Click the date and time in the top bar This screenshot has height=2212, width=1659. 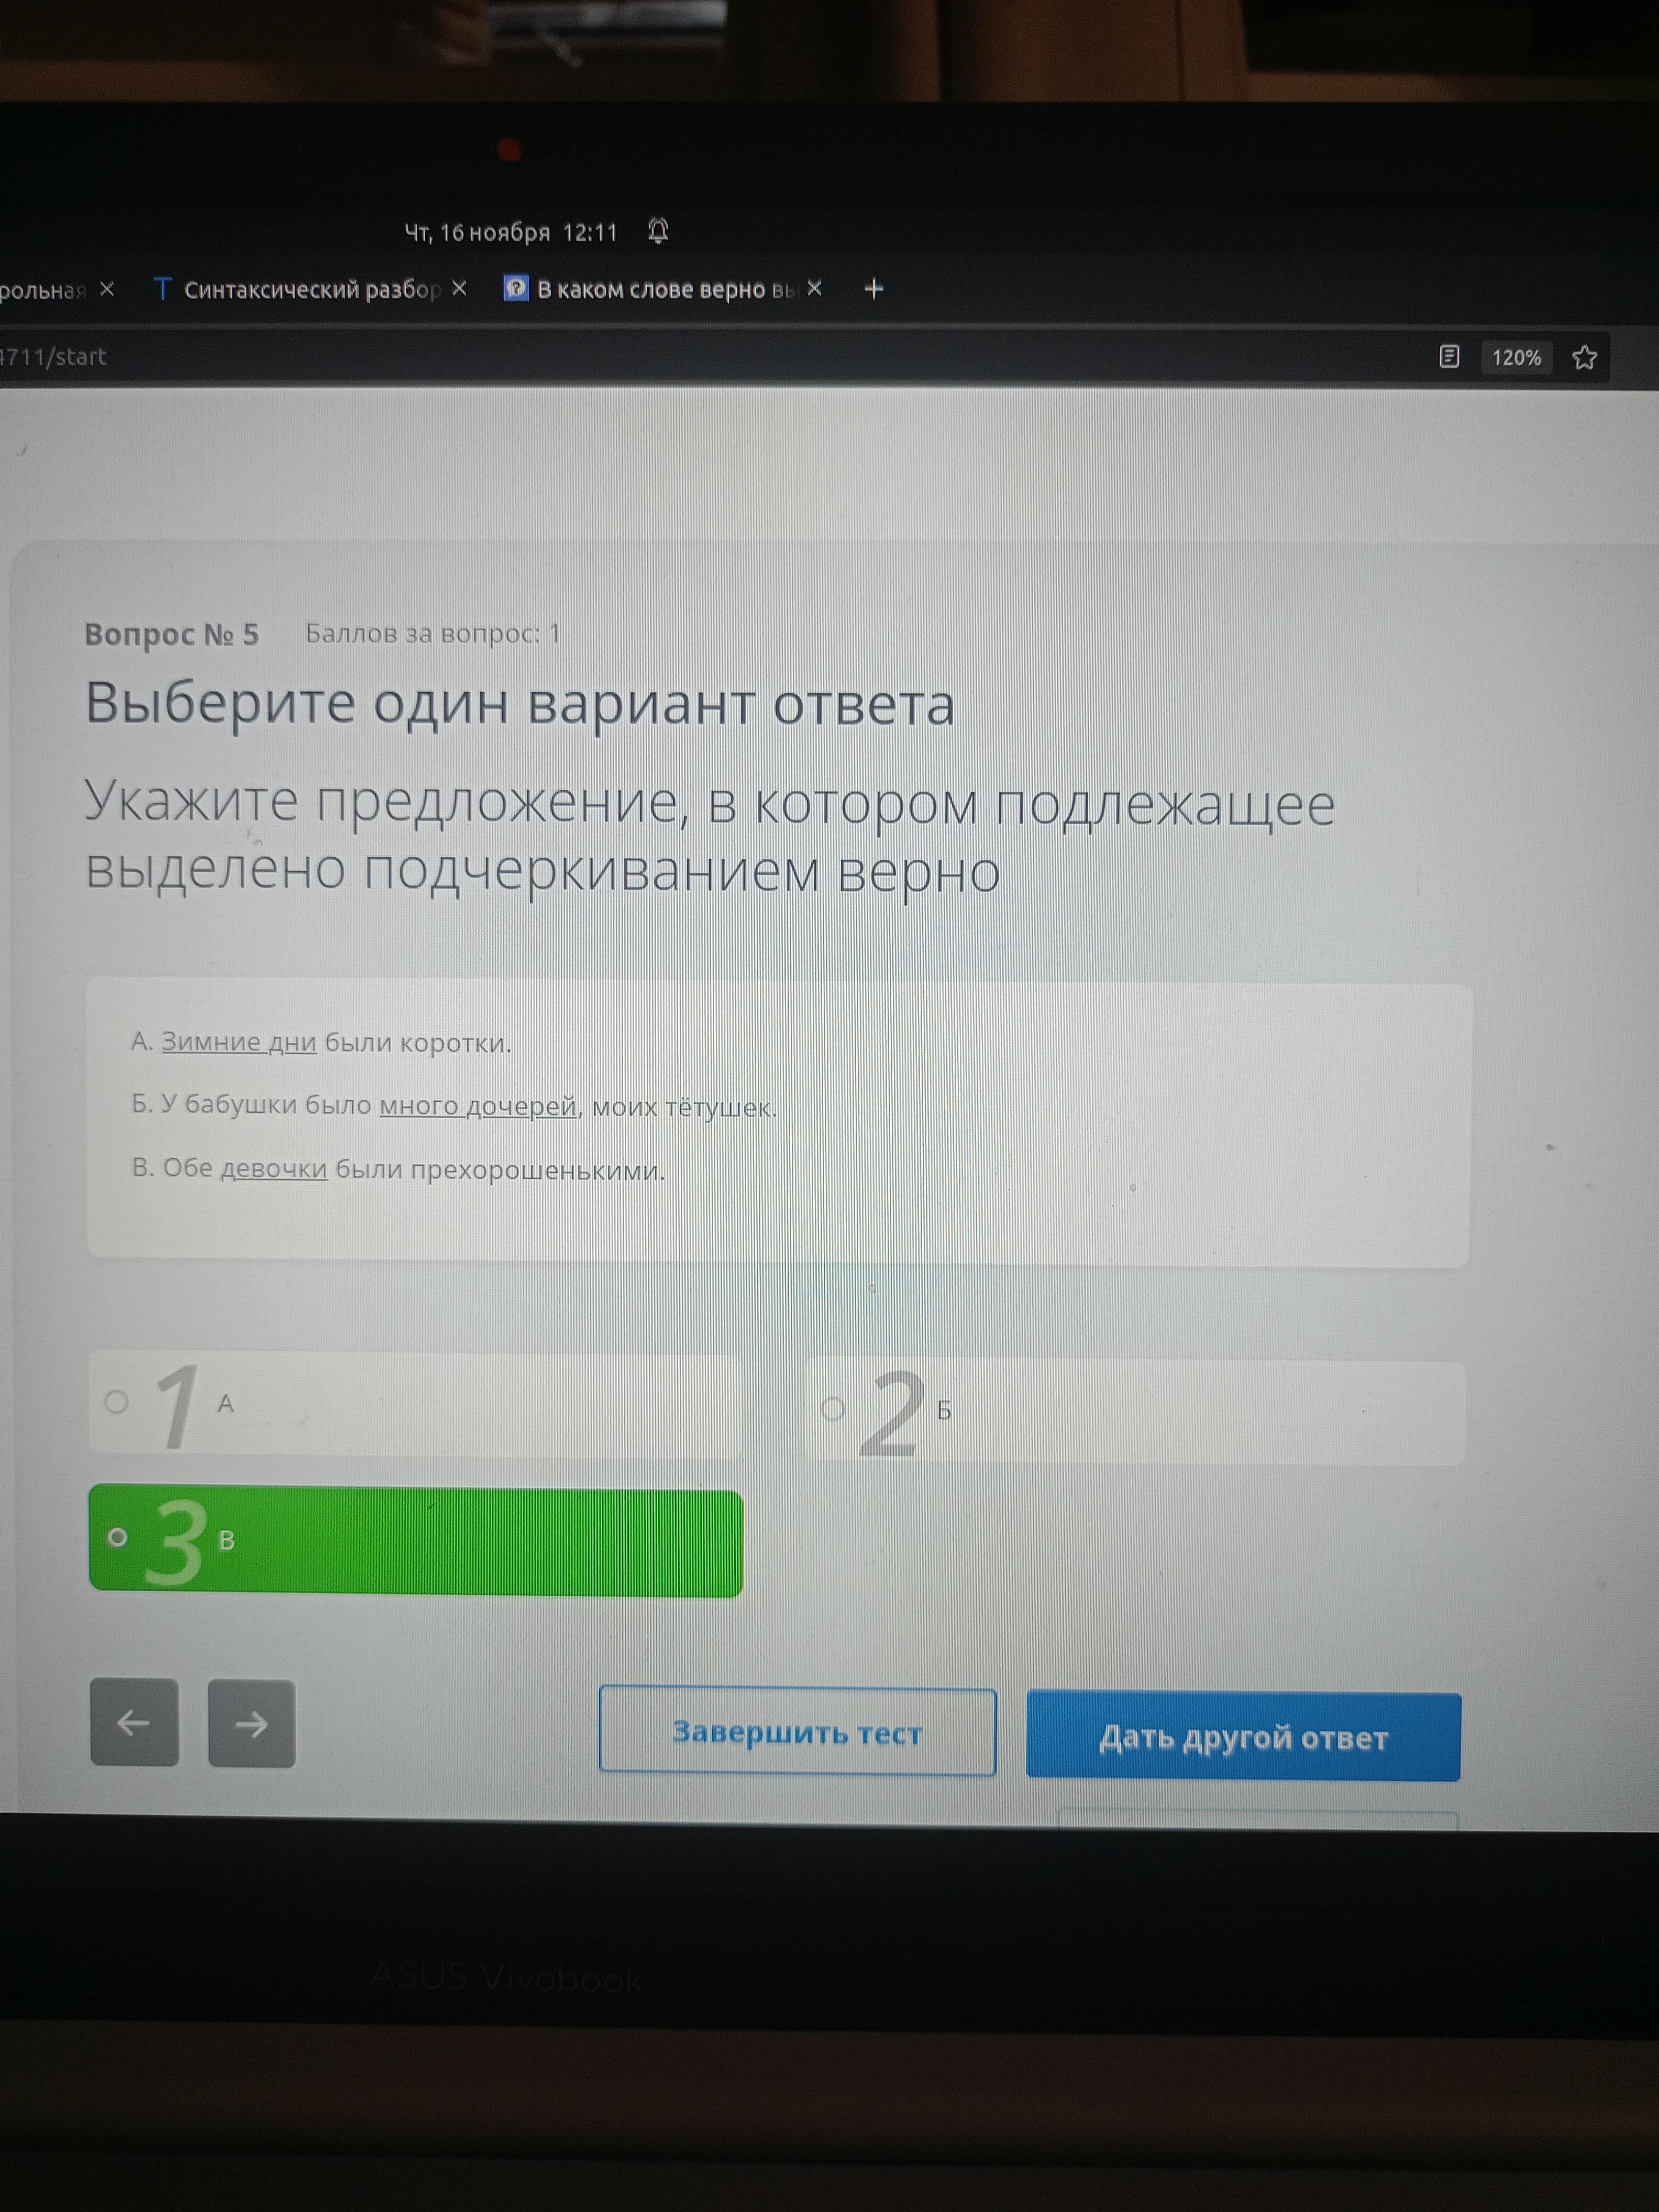point(510,233)
